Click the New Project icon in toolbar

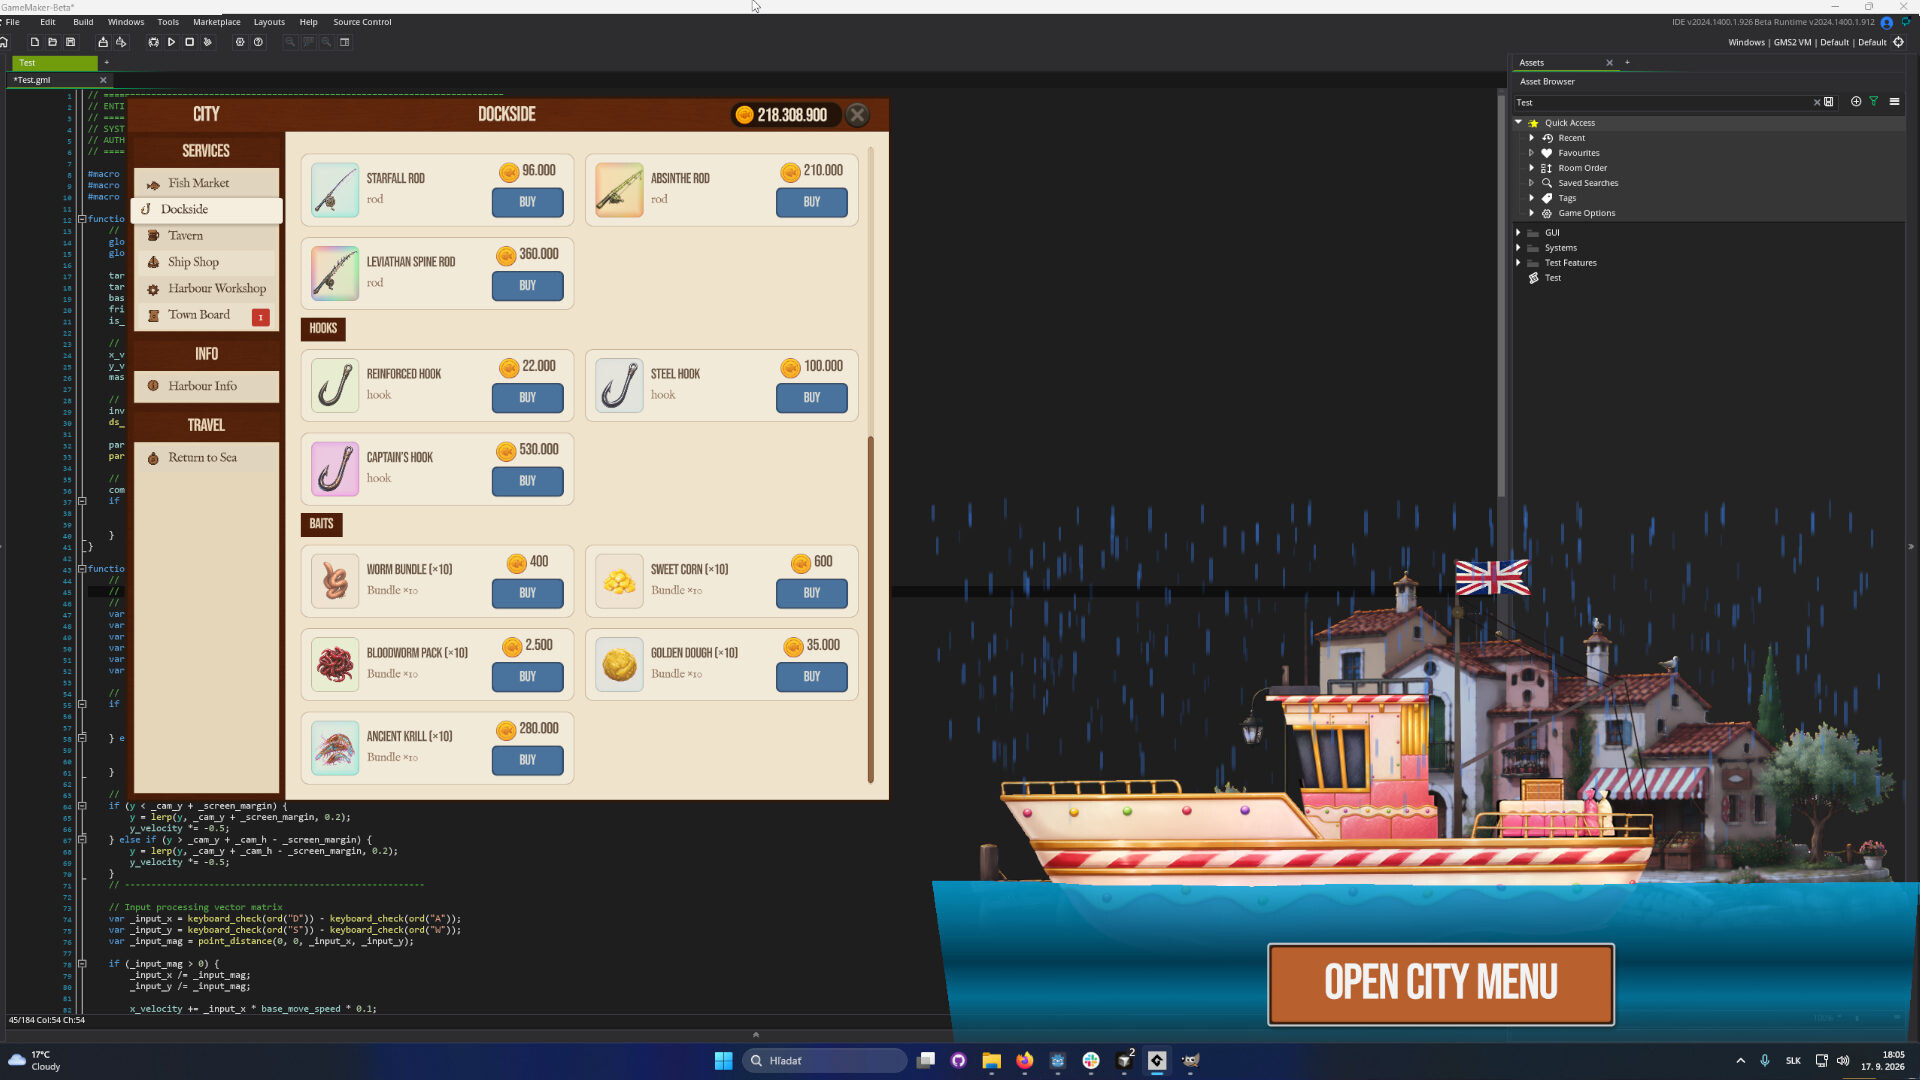(35, 42)
